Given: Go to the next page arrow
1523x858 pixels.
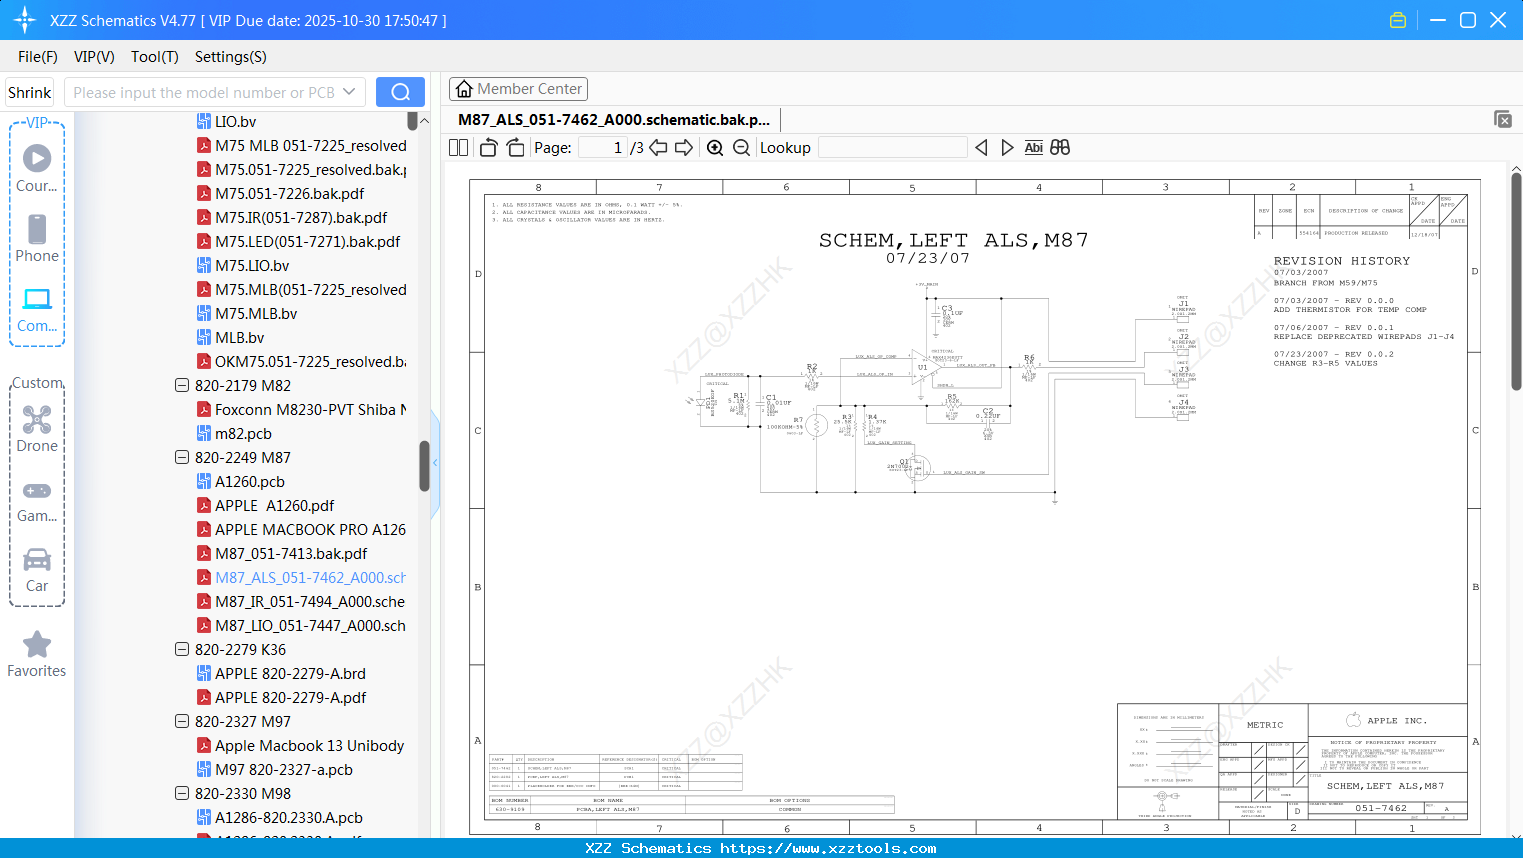Looking at the screenshot, I should pyautogui.click(x=684, y=148).
